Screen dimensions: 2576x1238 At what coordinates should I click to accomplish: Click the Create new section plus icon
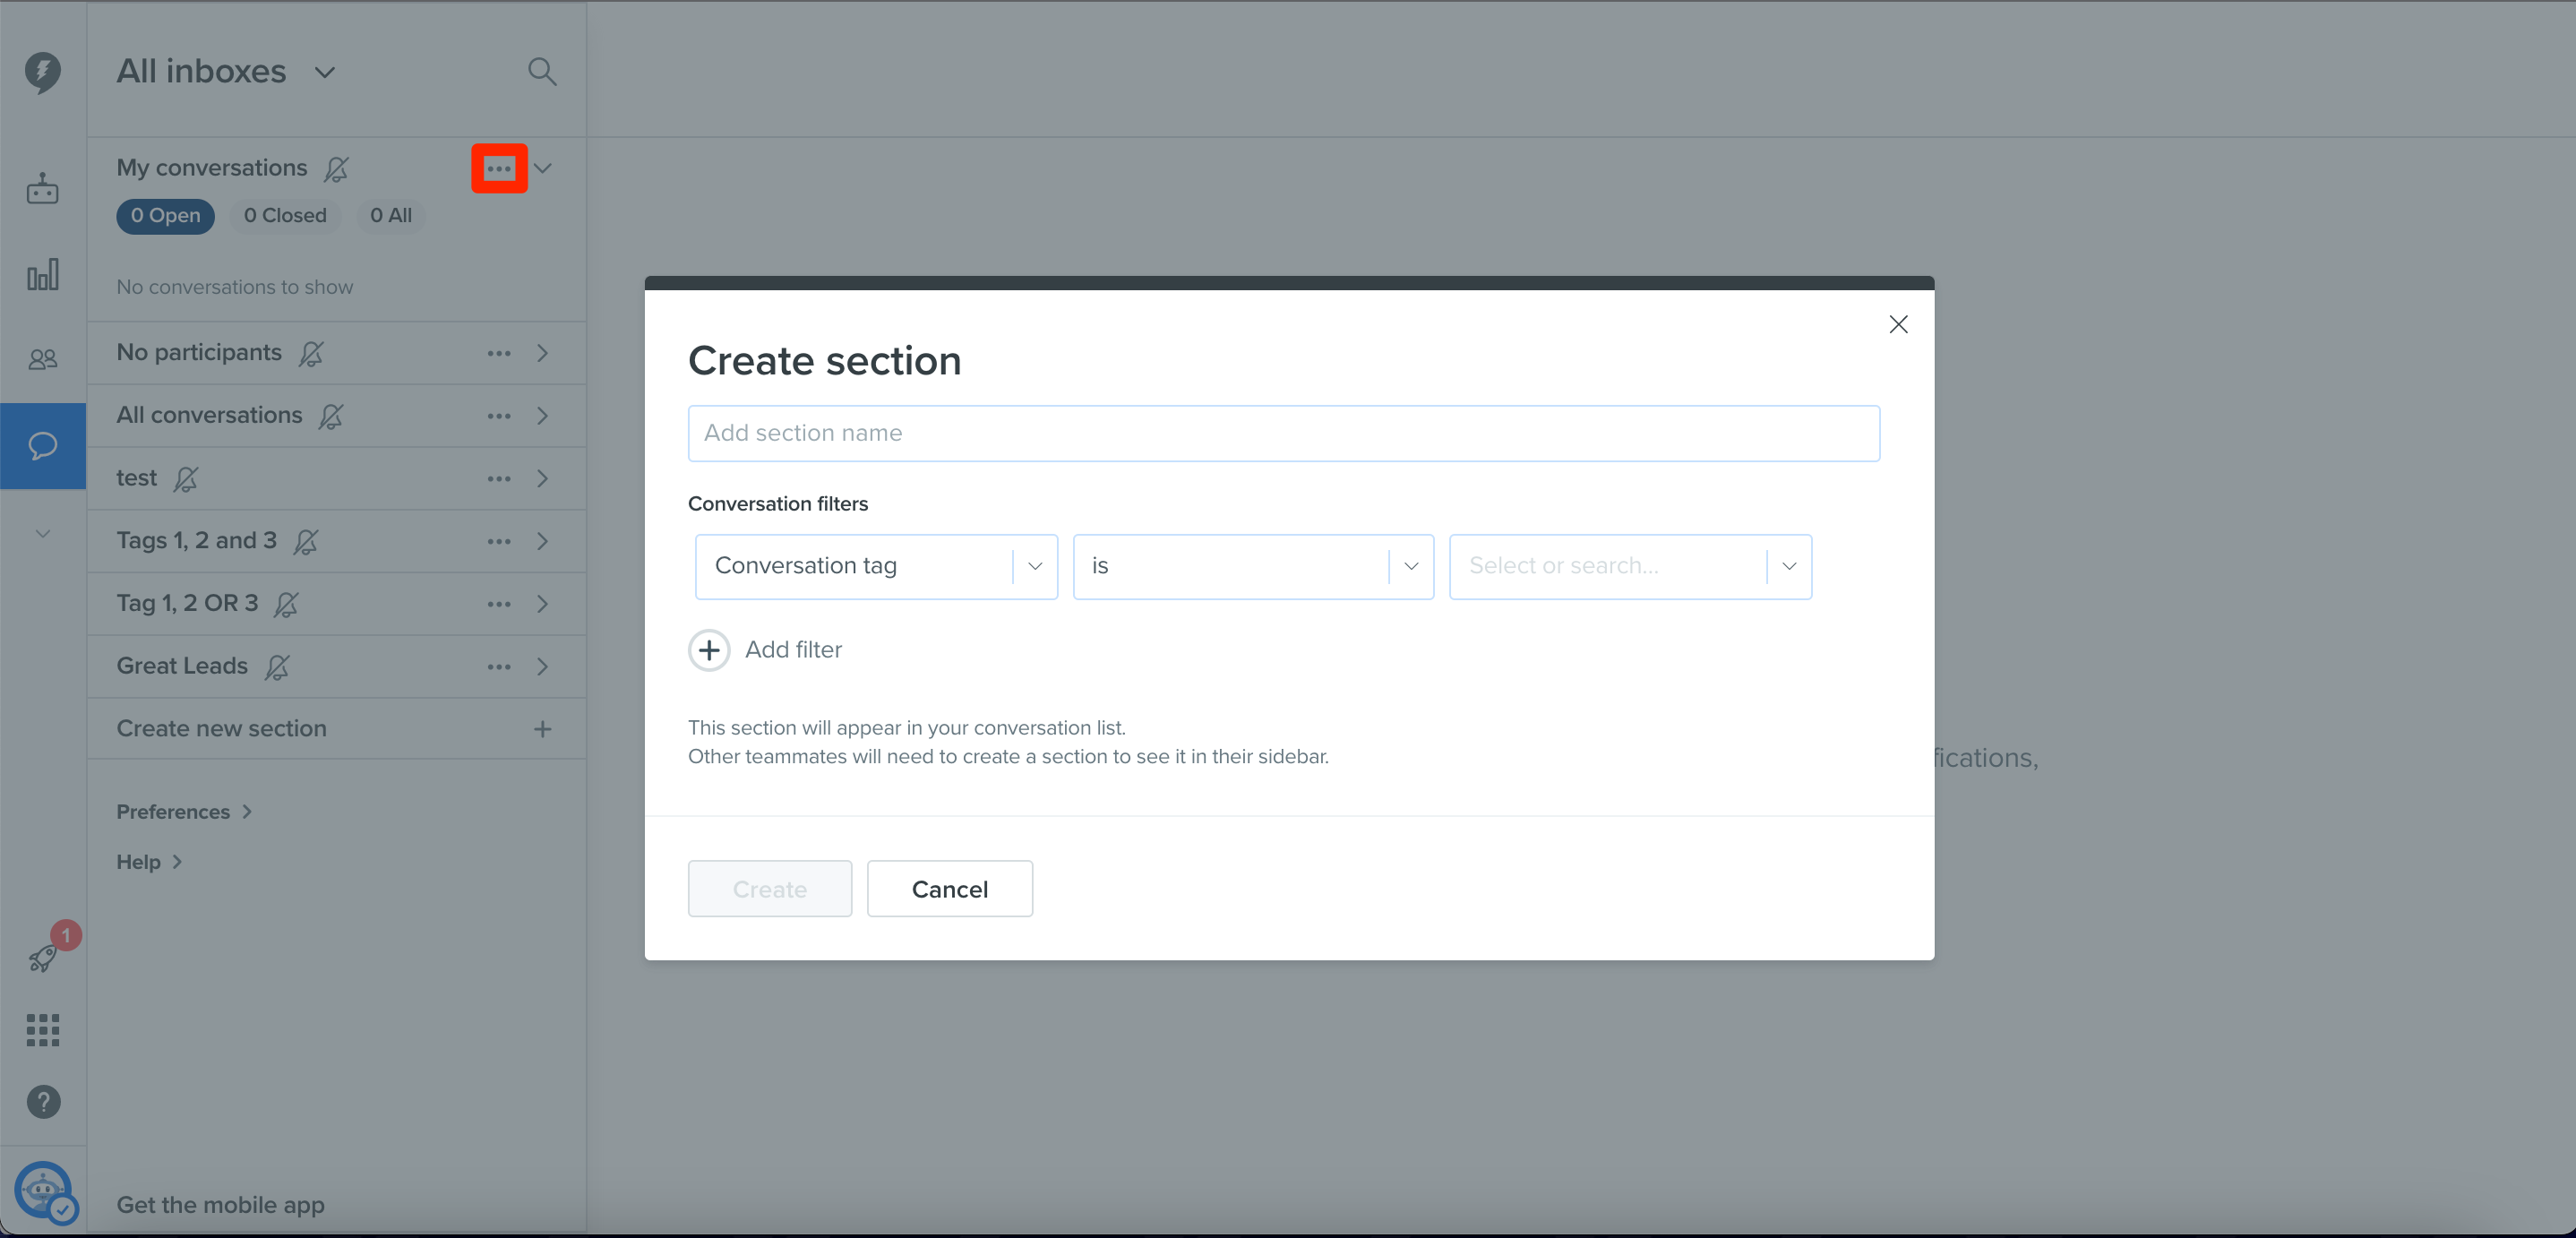coord(543,729)
